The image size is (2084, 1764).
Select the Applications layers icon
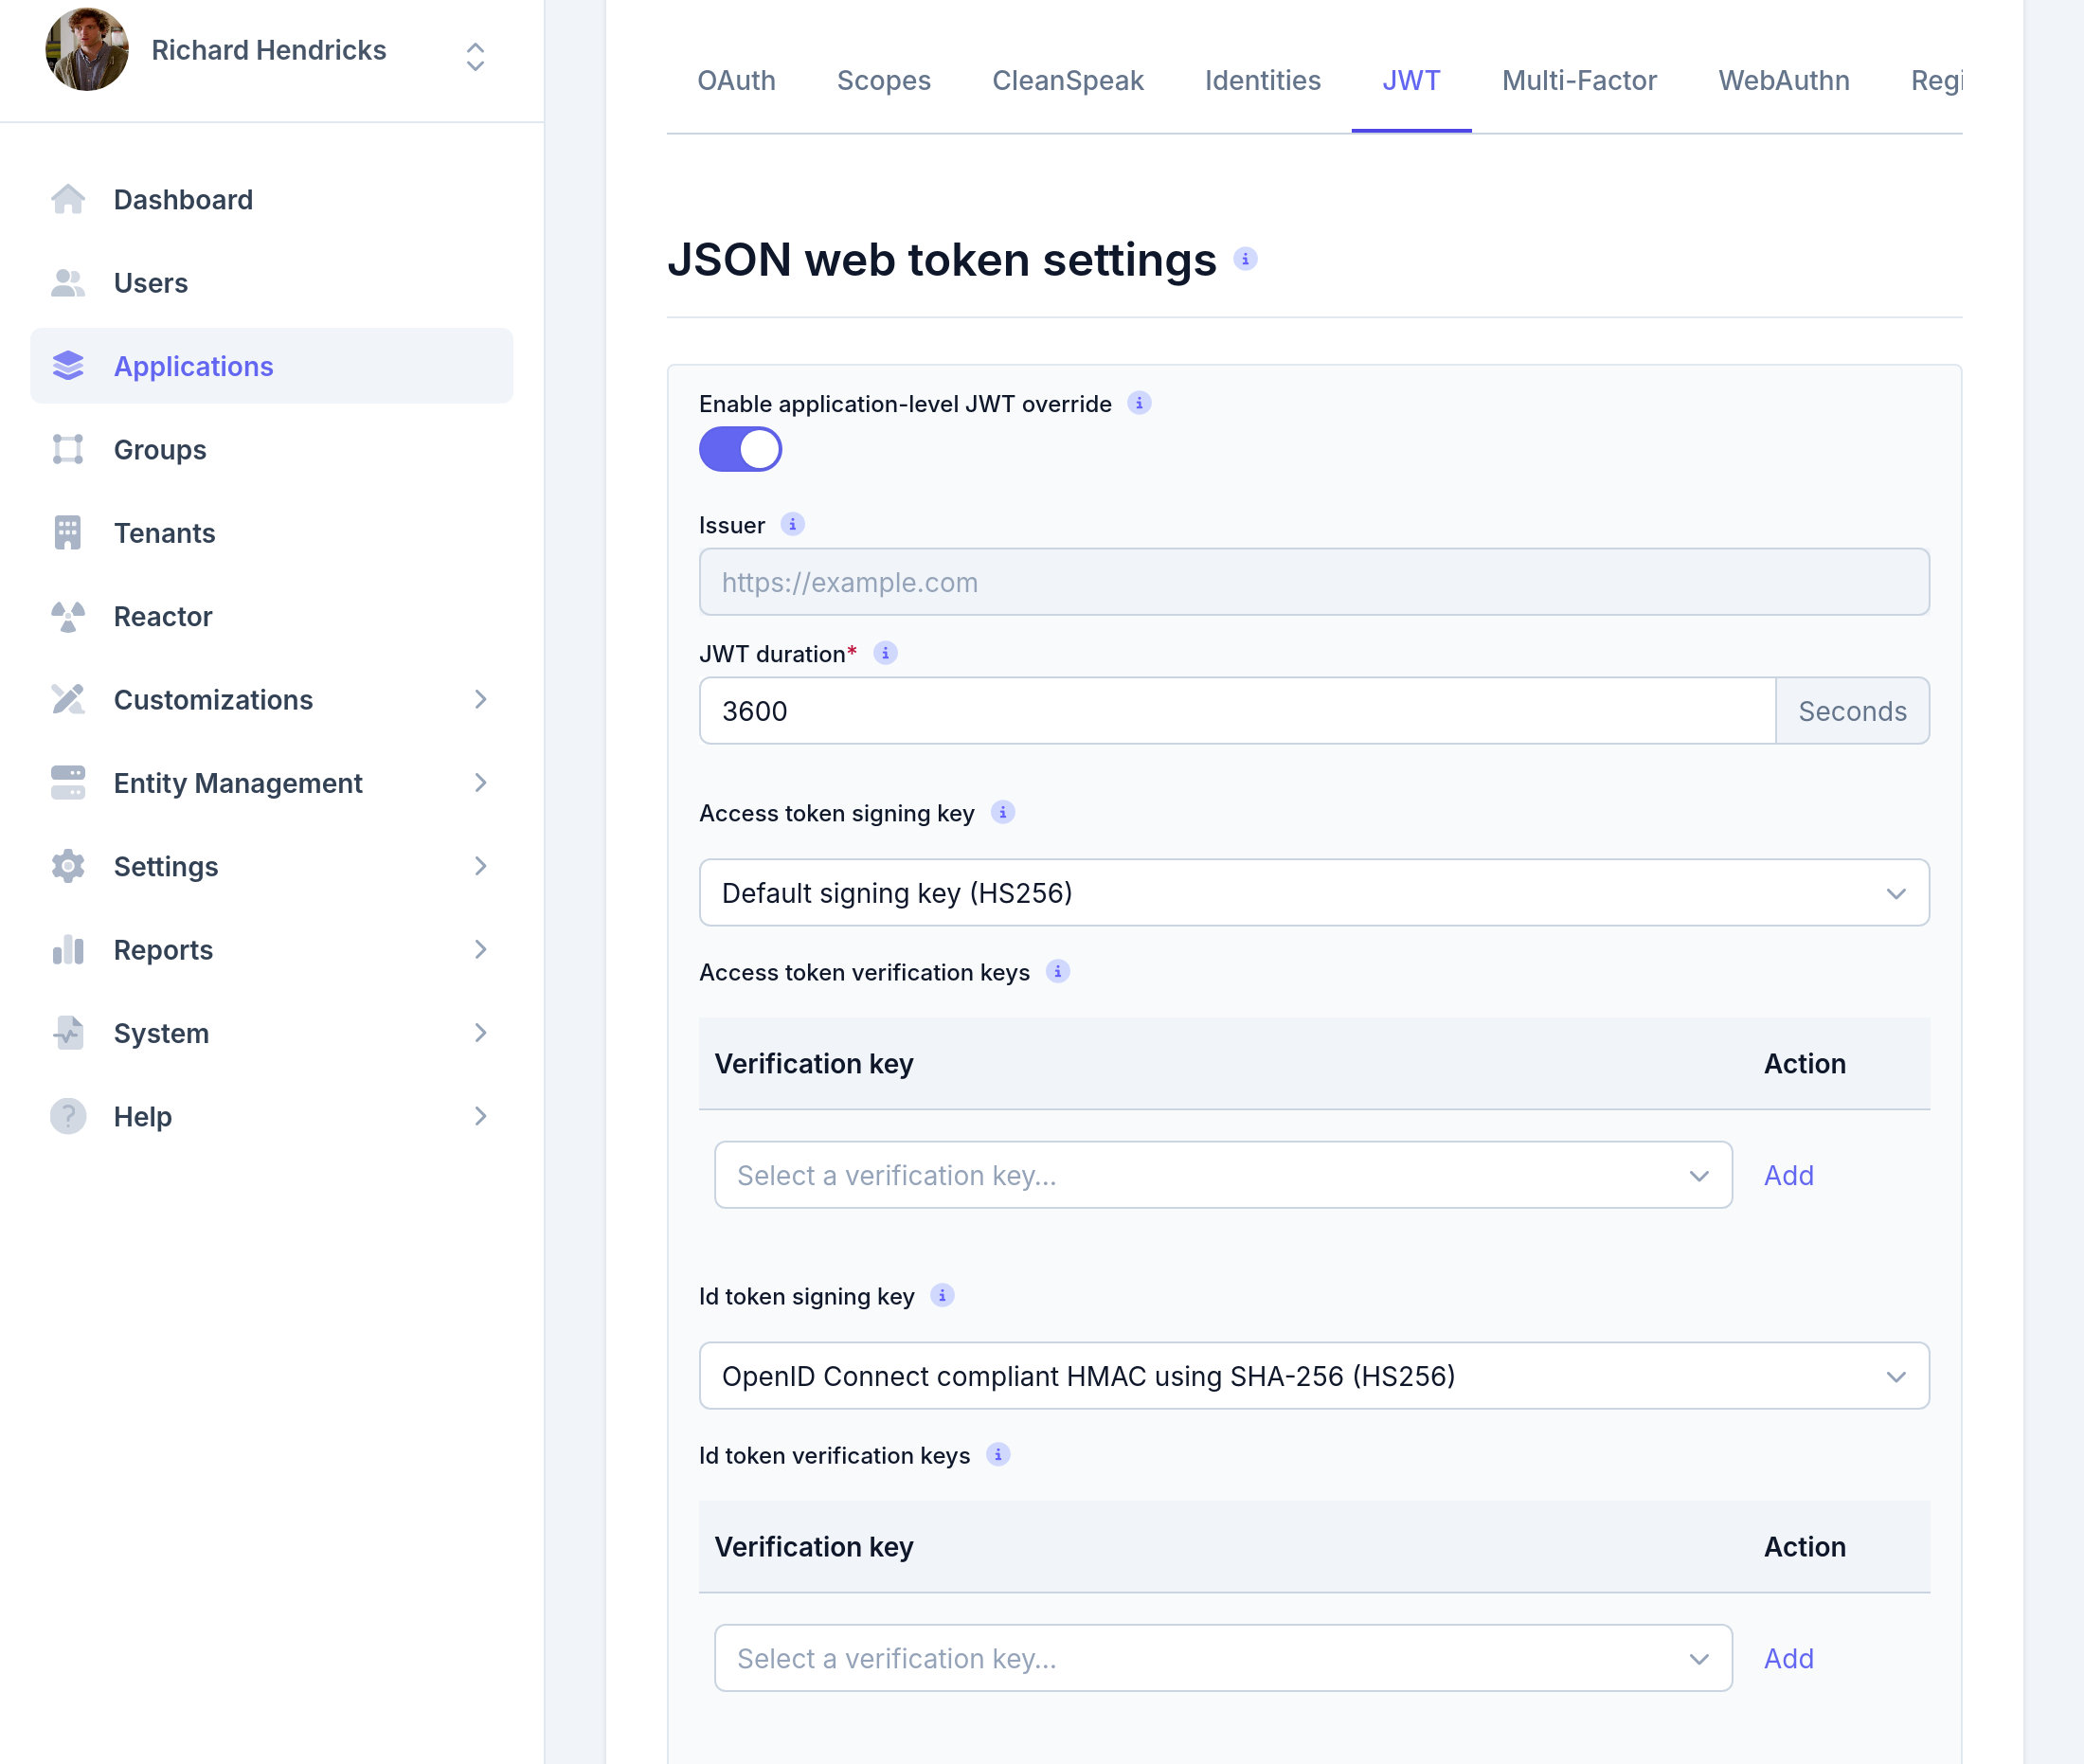pos(68,366)
